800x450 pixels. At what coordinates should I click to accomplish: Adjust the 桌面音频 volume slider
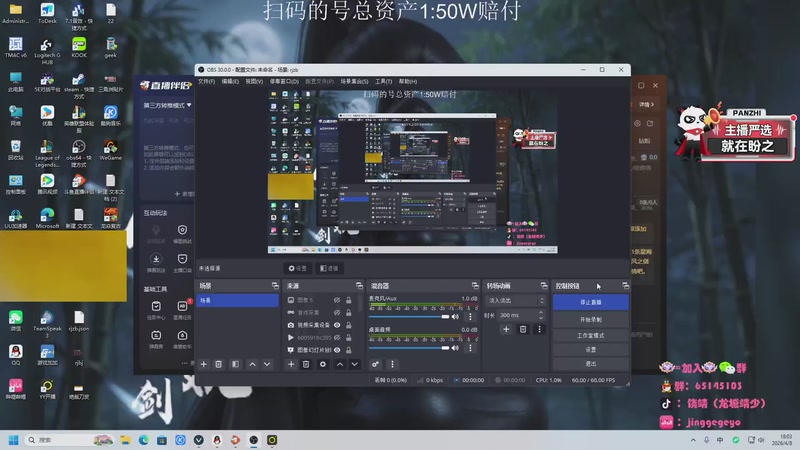click(409, 348)
